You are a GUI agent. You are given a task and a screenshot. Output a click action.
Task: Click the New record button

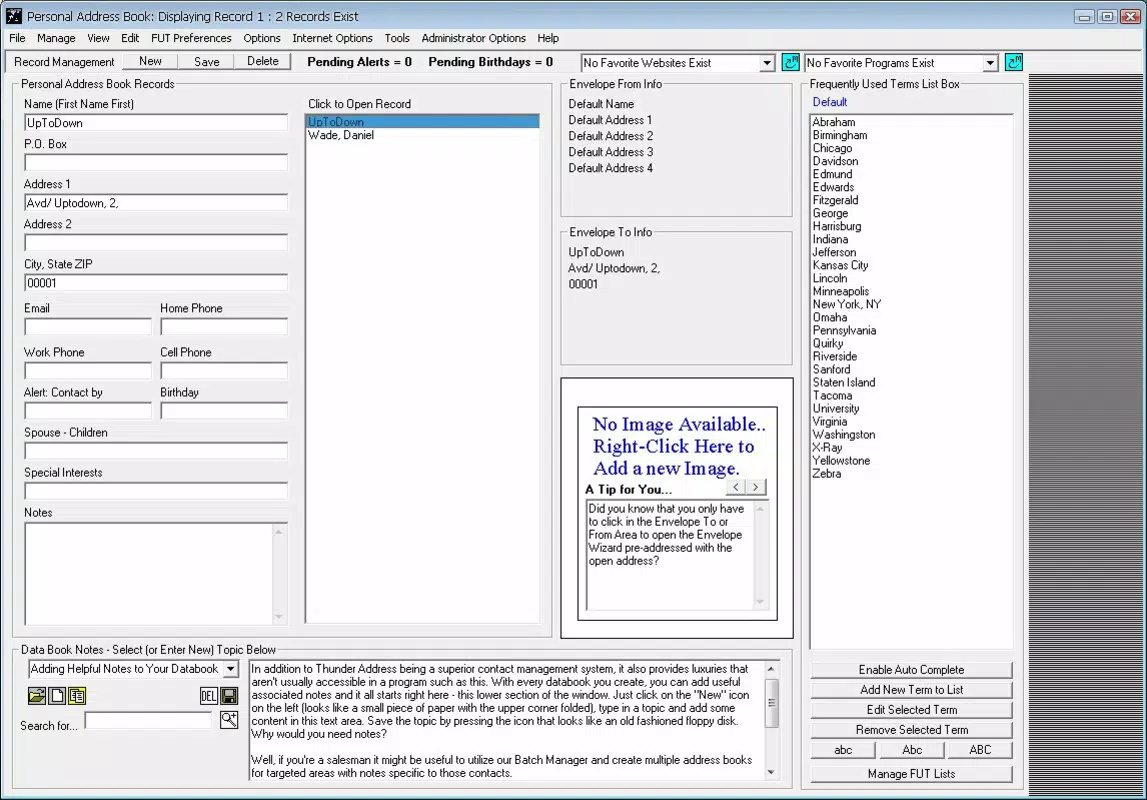(150, 61)
